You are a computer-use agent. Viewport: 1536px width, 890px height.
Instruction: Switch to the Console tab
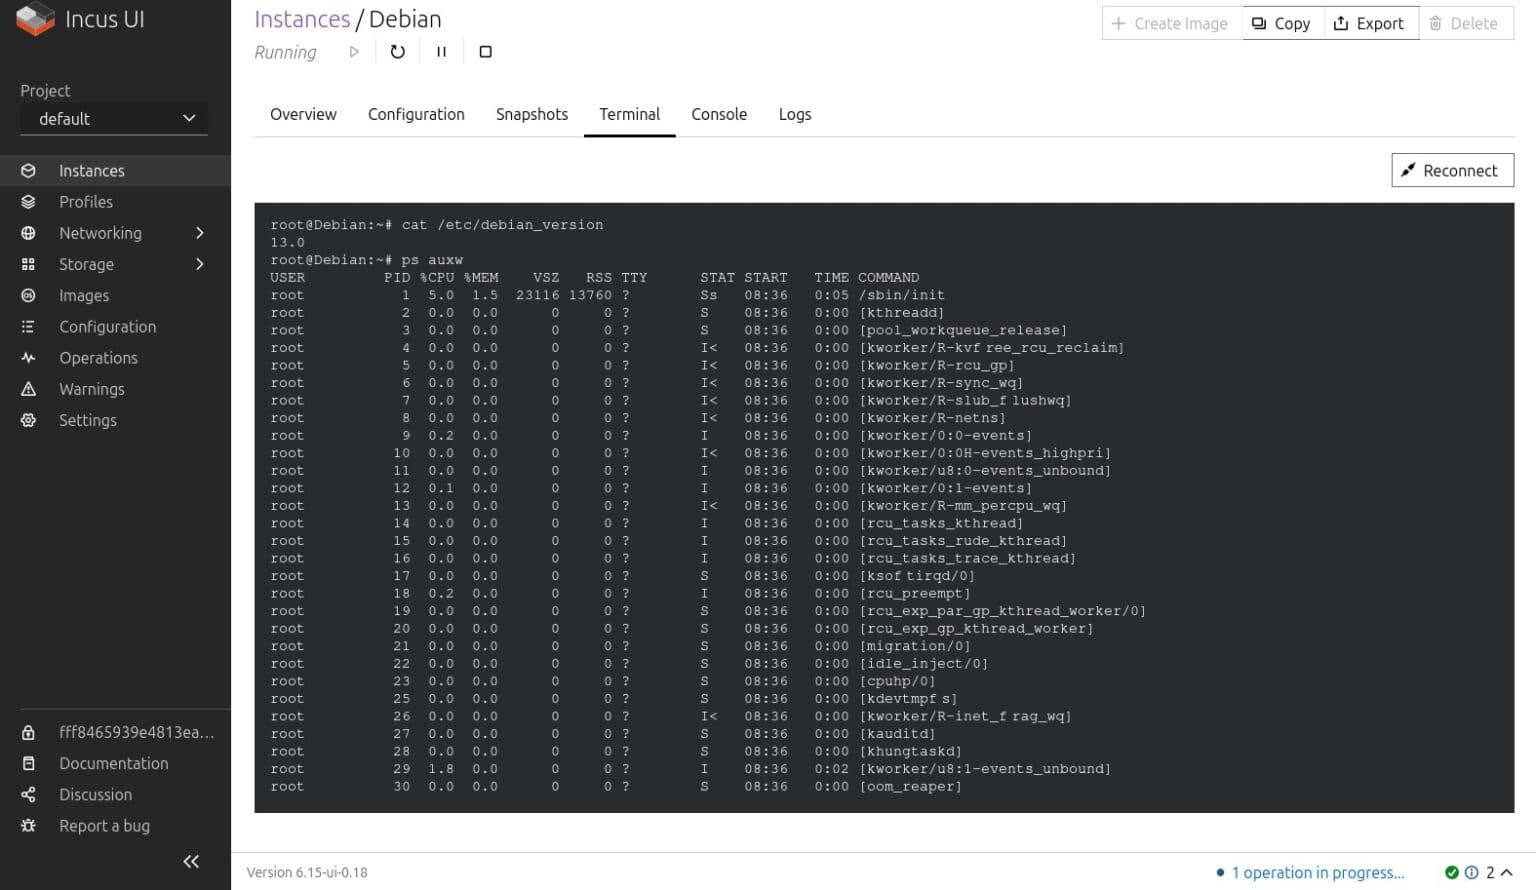(x=718, y=114)
